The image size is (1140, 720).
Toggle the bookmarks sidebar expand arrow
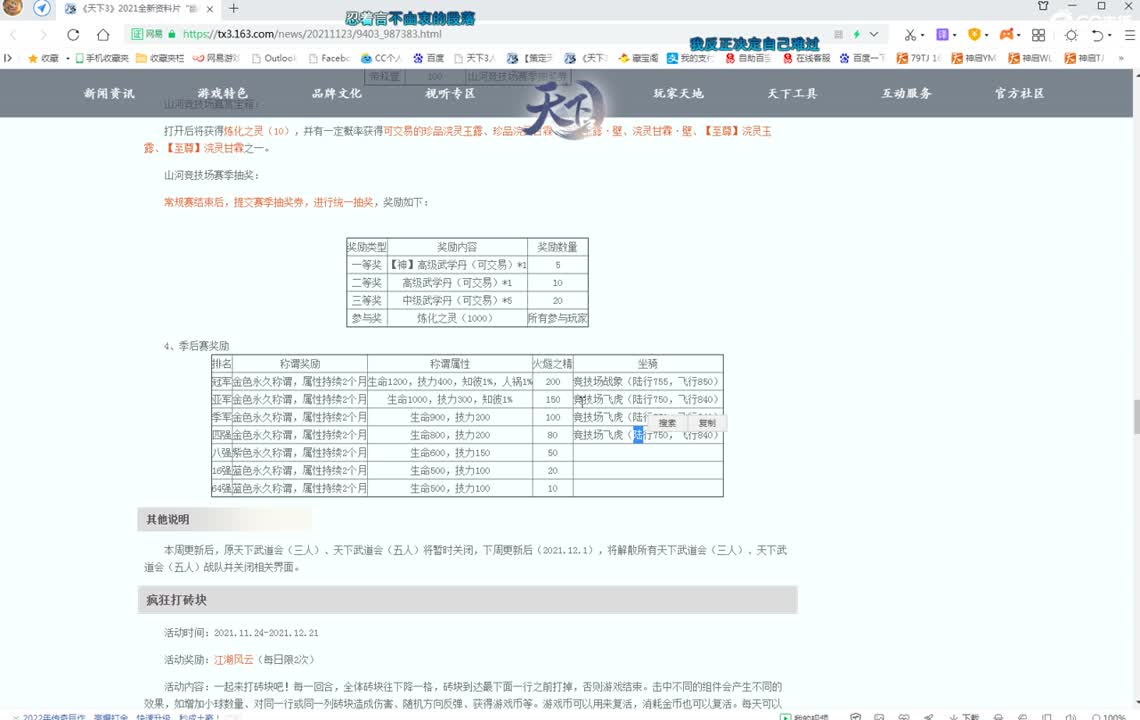tap(8, 57)
